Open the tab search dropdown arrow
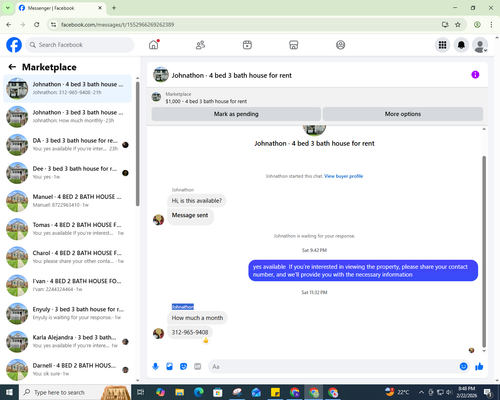This screenshot has width=500, height=400. pos(8,8)
